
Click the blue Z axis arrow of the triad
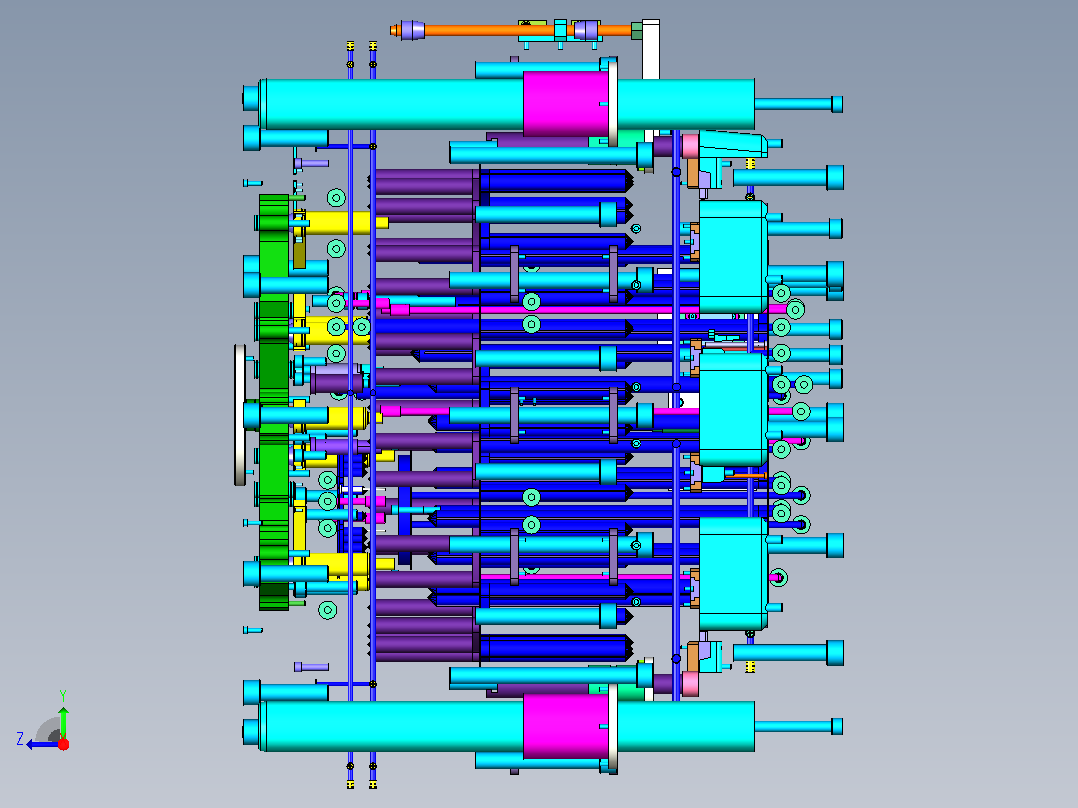pyautogui.click(x=41, y=744)
